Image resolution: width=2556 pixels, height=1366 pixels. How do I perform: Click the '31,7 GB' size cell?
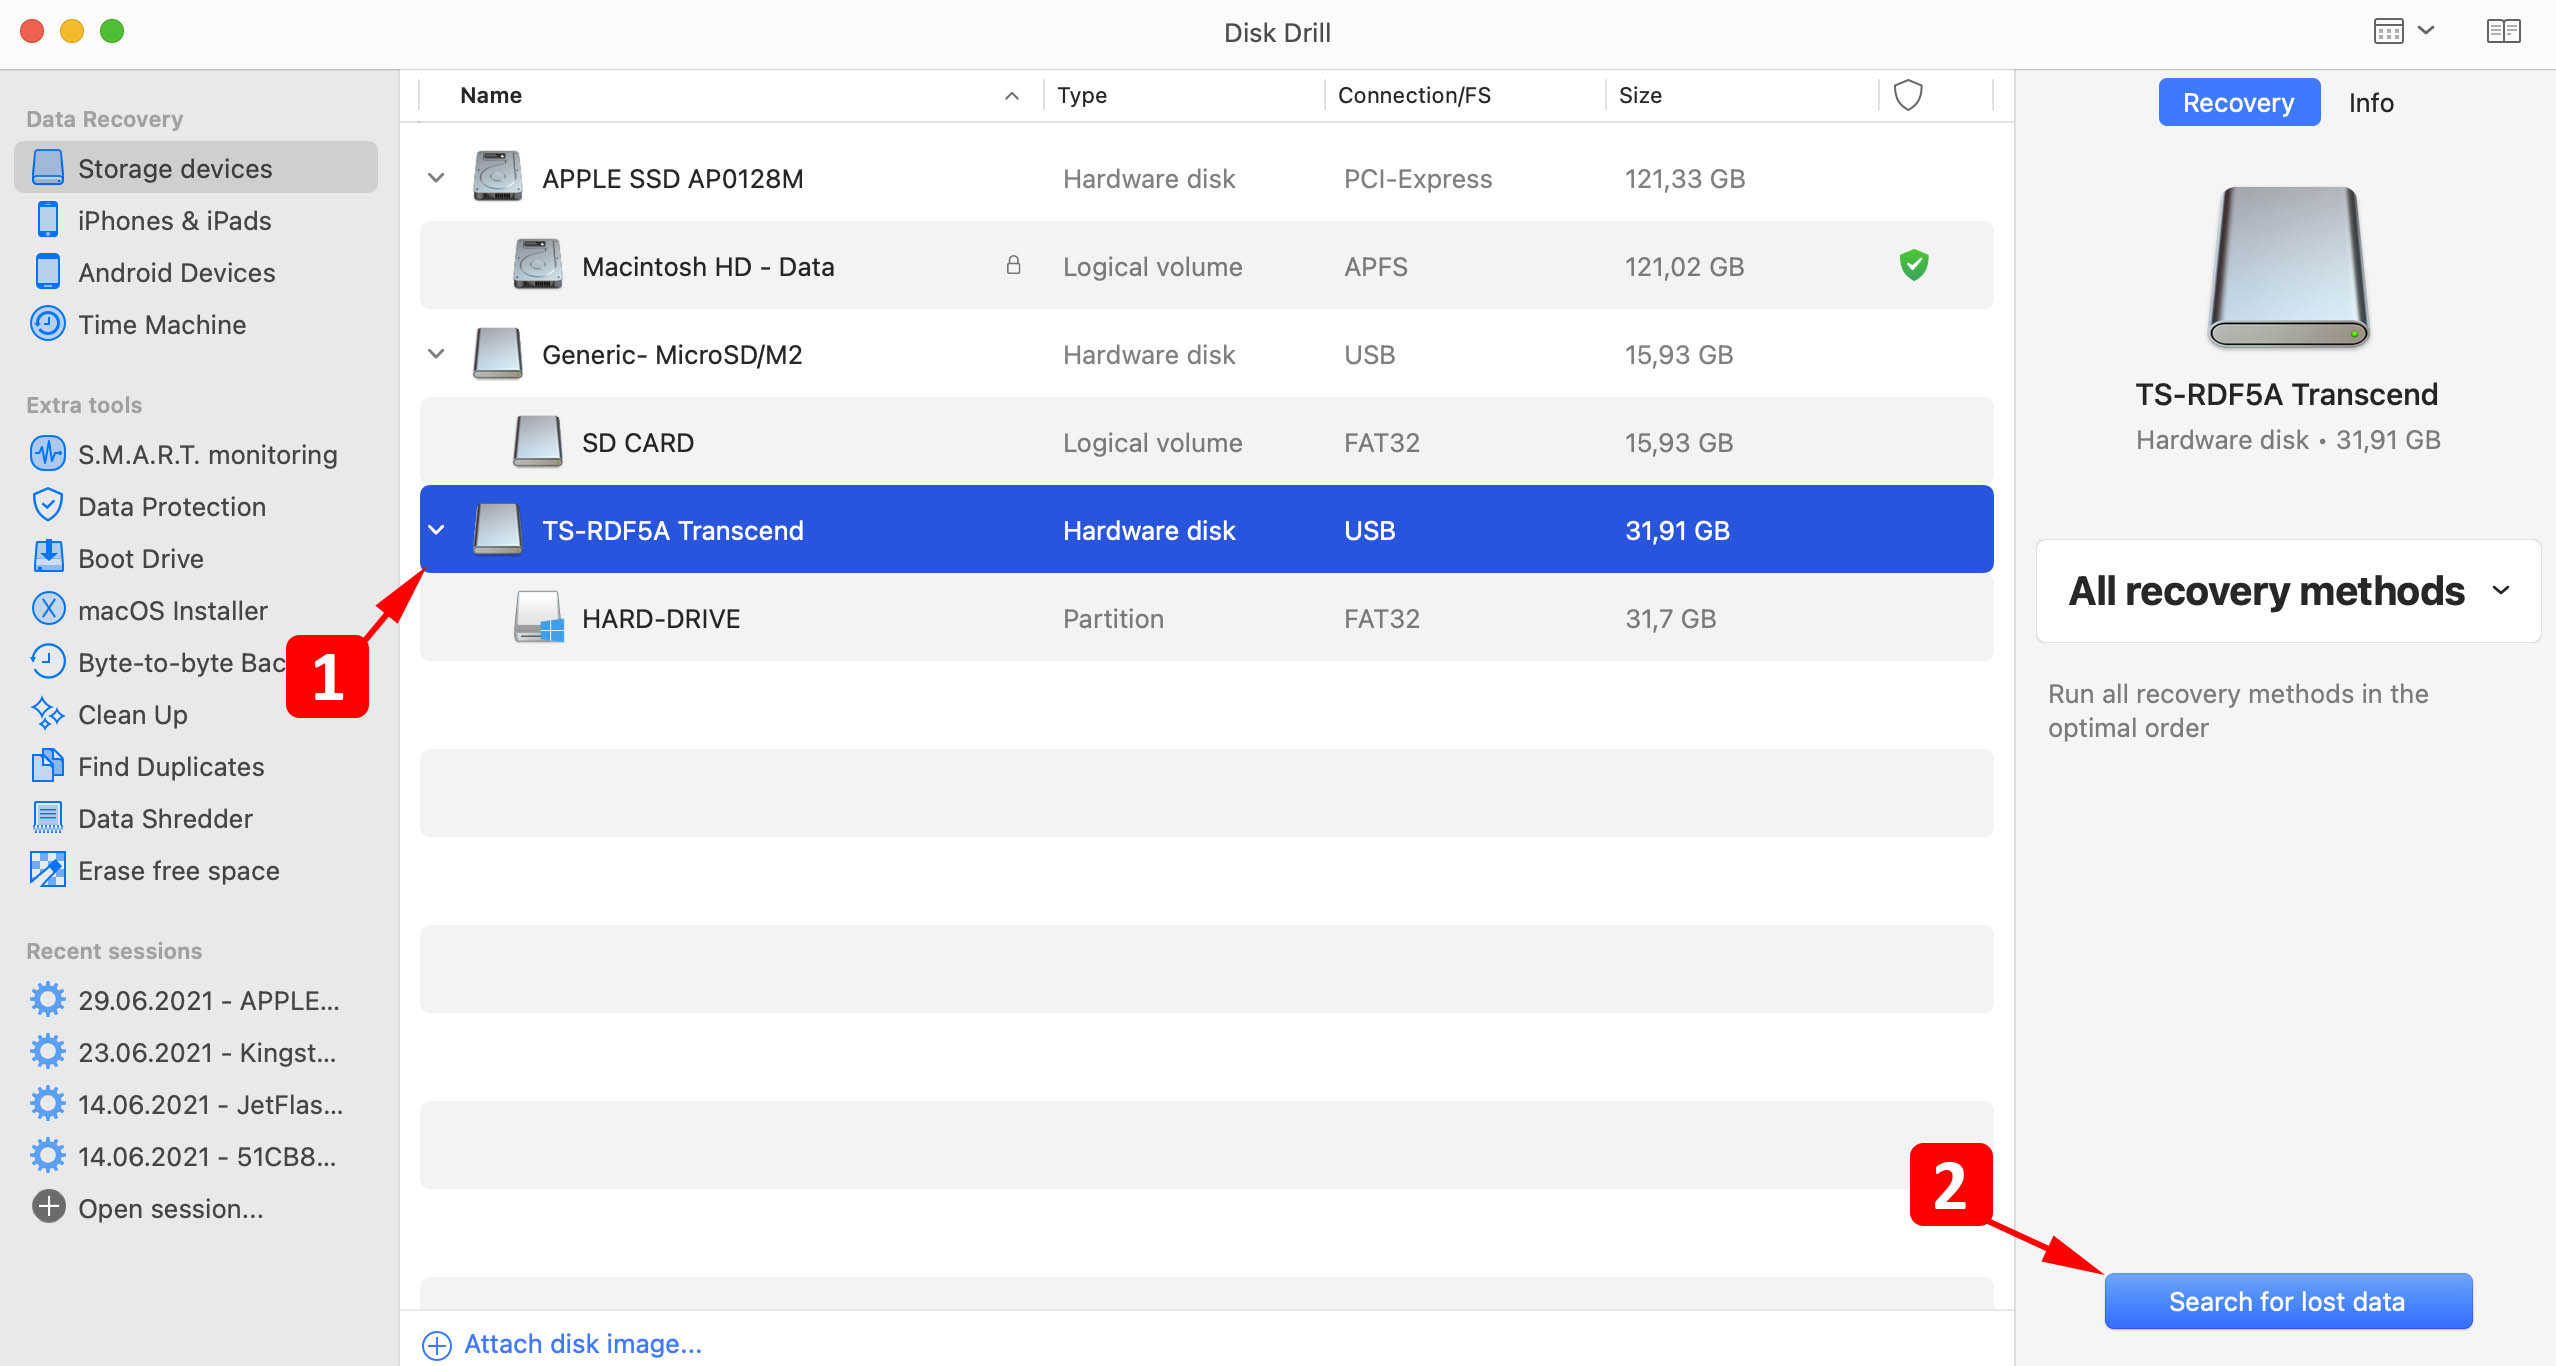[1670, 618]
